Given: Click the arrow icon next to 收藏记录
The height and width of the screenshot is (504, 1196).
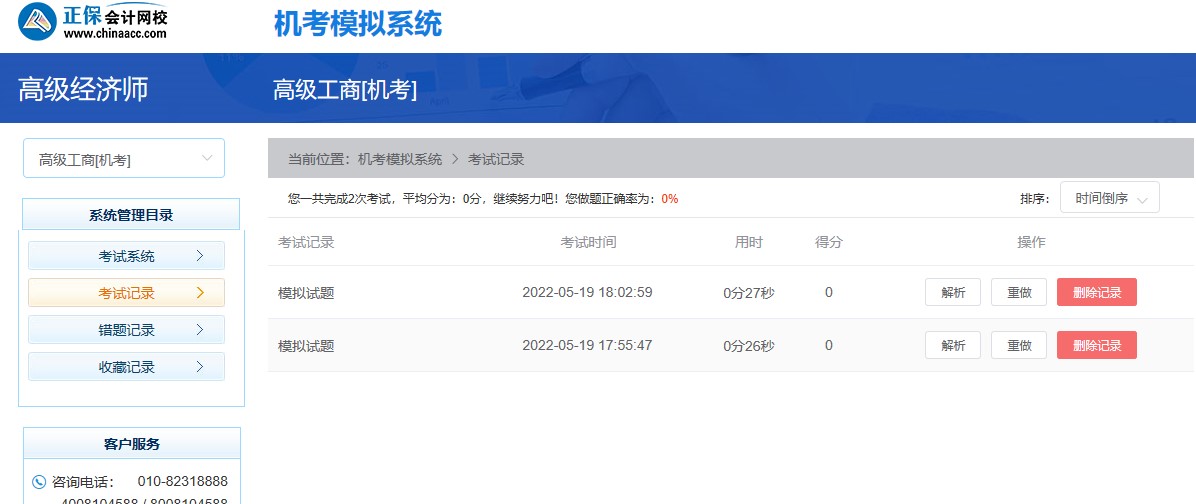Looking at the screenshot, I should point(200,367).
